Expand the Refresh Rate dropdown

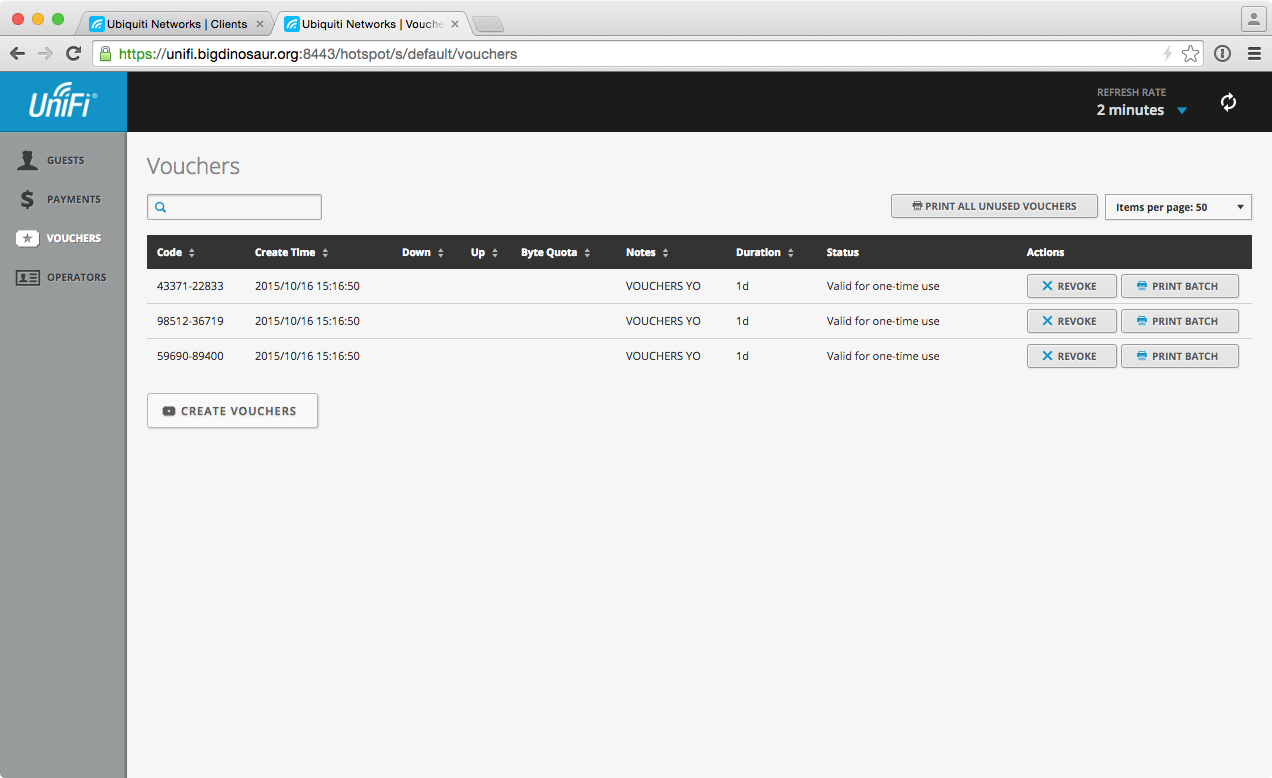coord(1142,110)
